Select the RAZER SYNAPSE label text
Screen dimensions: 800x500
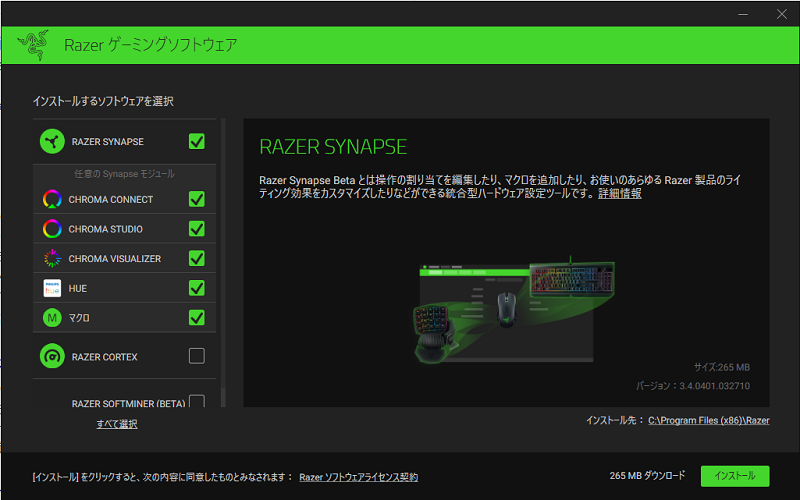coord(108,142)
